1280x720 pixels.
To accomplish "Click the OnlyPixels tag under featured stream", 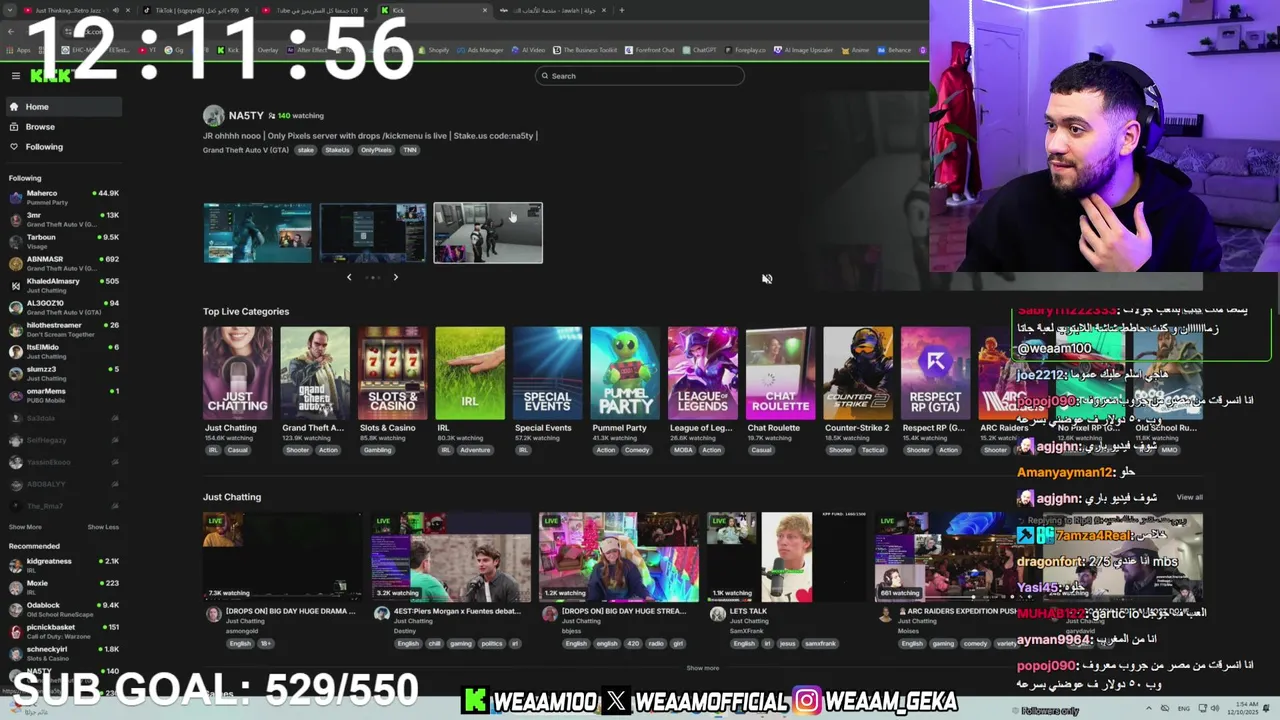I will [x=376, y=150].
